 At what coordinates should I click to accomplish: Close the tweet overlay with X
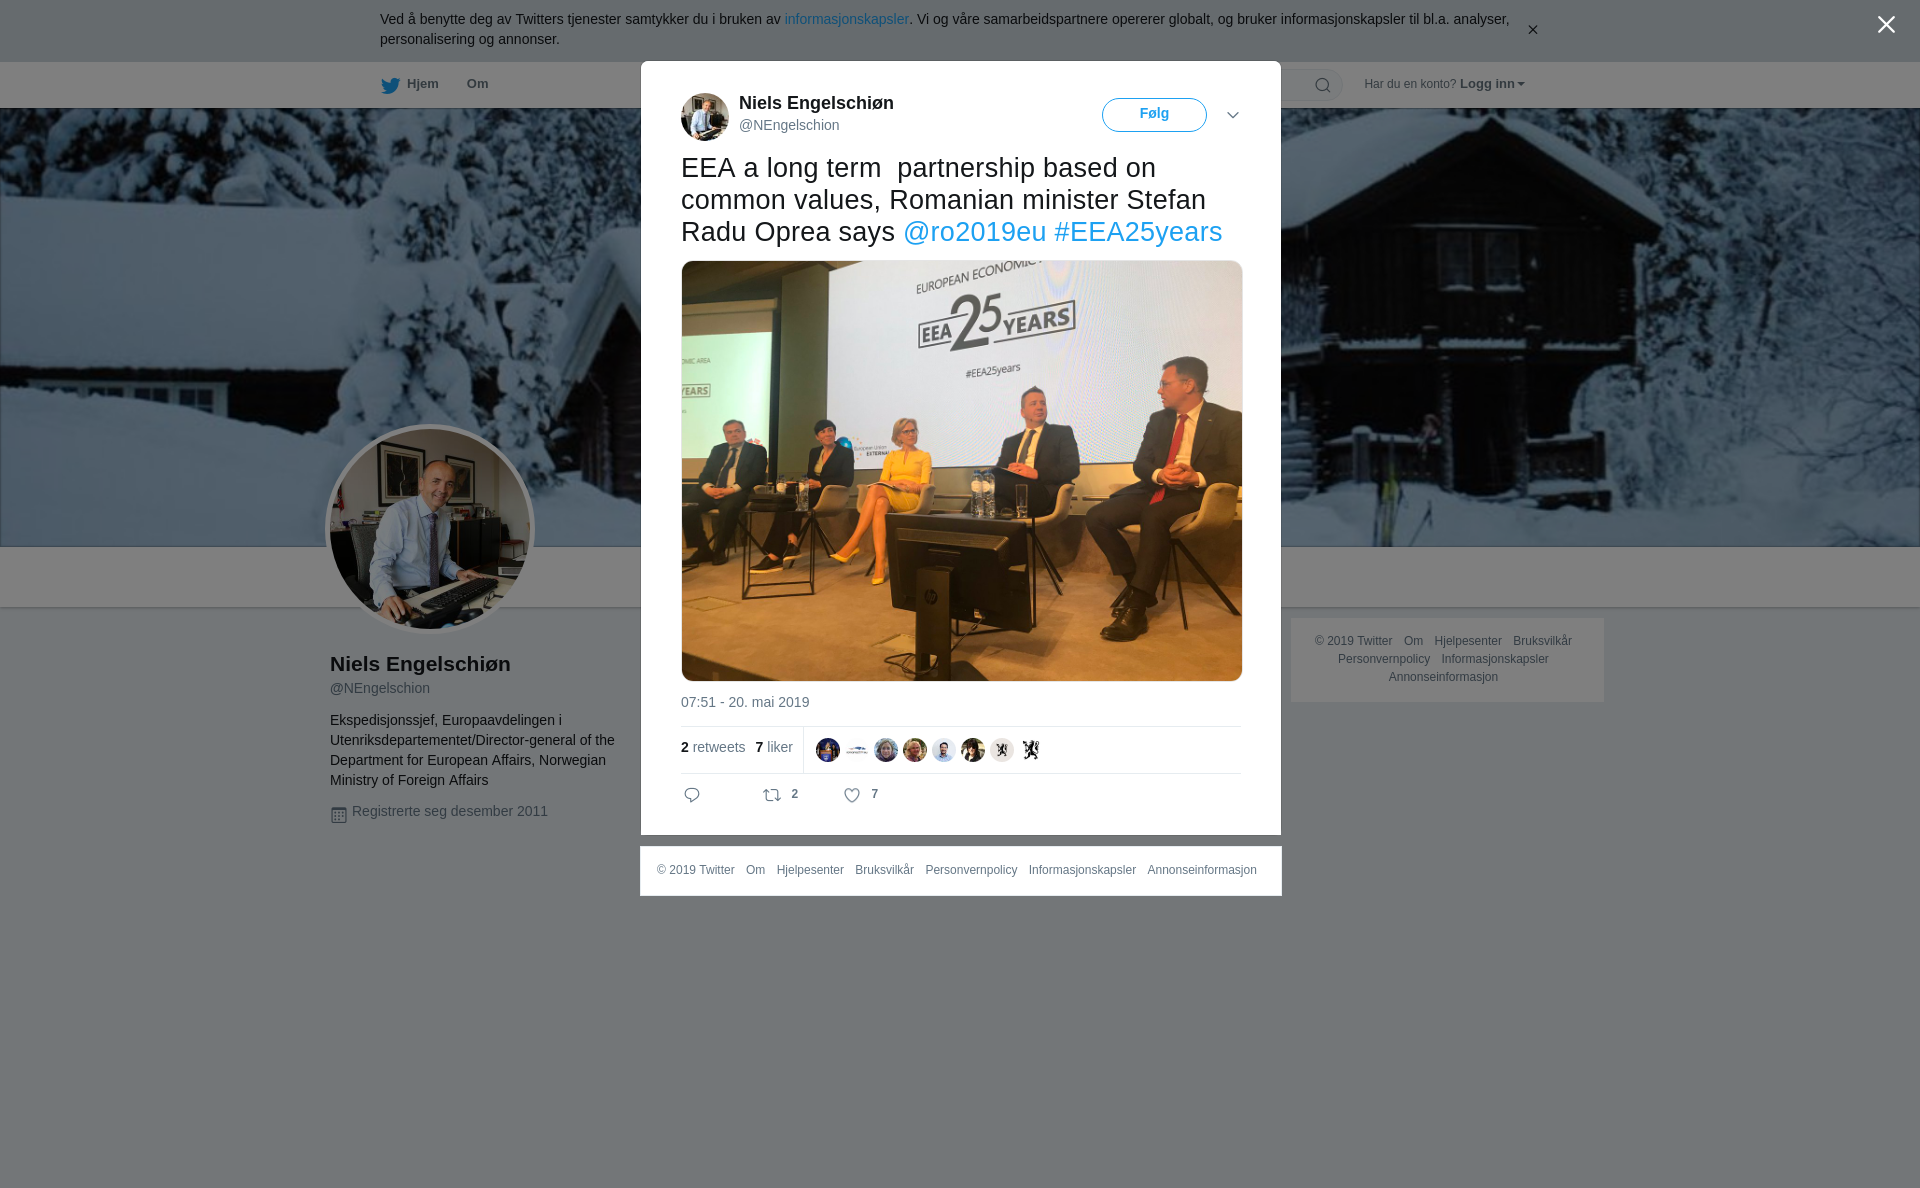tap(1886, 25)
